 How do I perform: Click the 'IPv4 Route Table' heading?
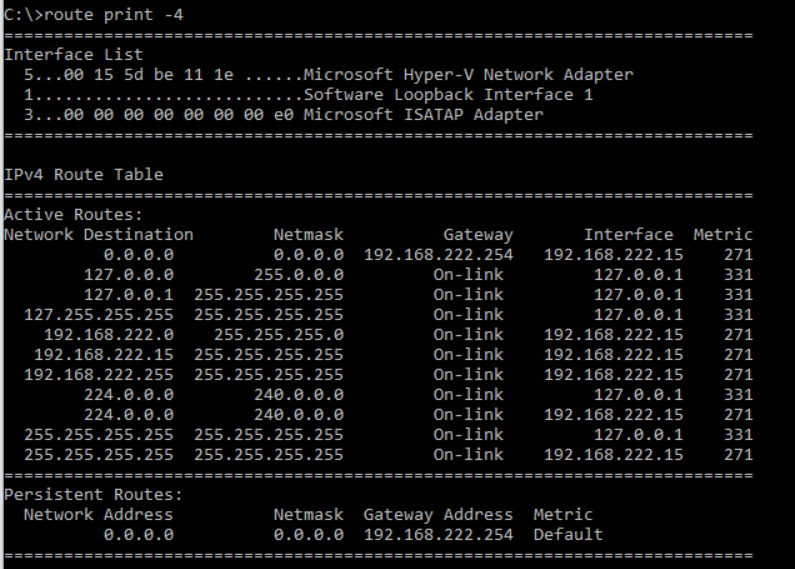click(x=84, y=174)
